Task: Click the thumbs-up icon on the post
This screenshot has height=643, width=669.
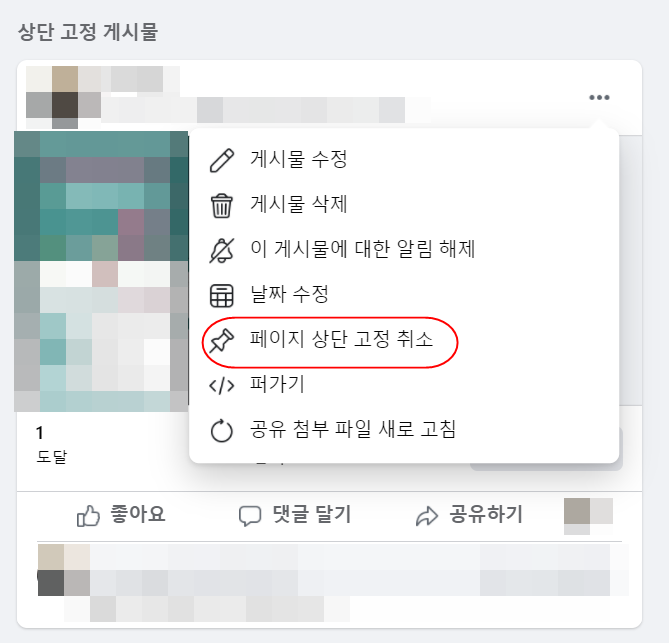Action: 88,515
